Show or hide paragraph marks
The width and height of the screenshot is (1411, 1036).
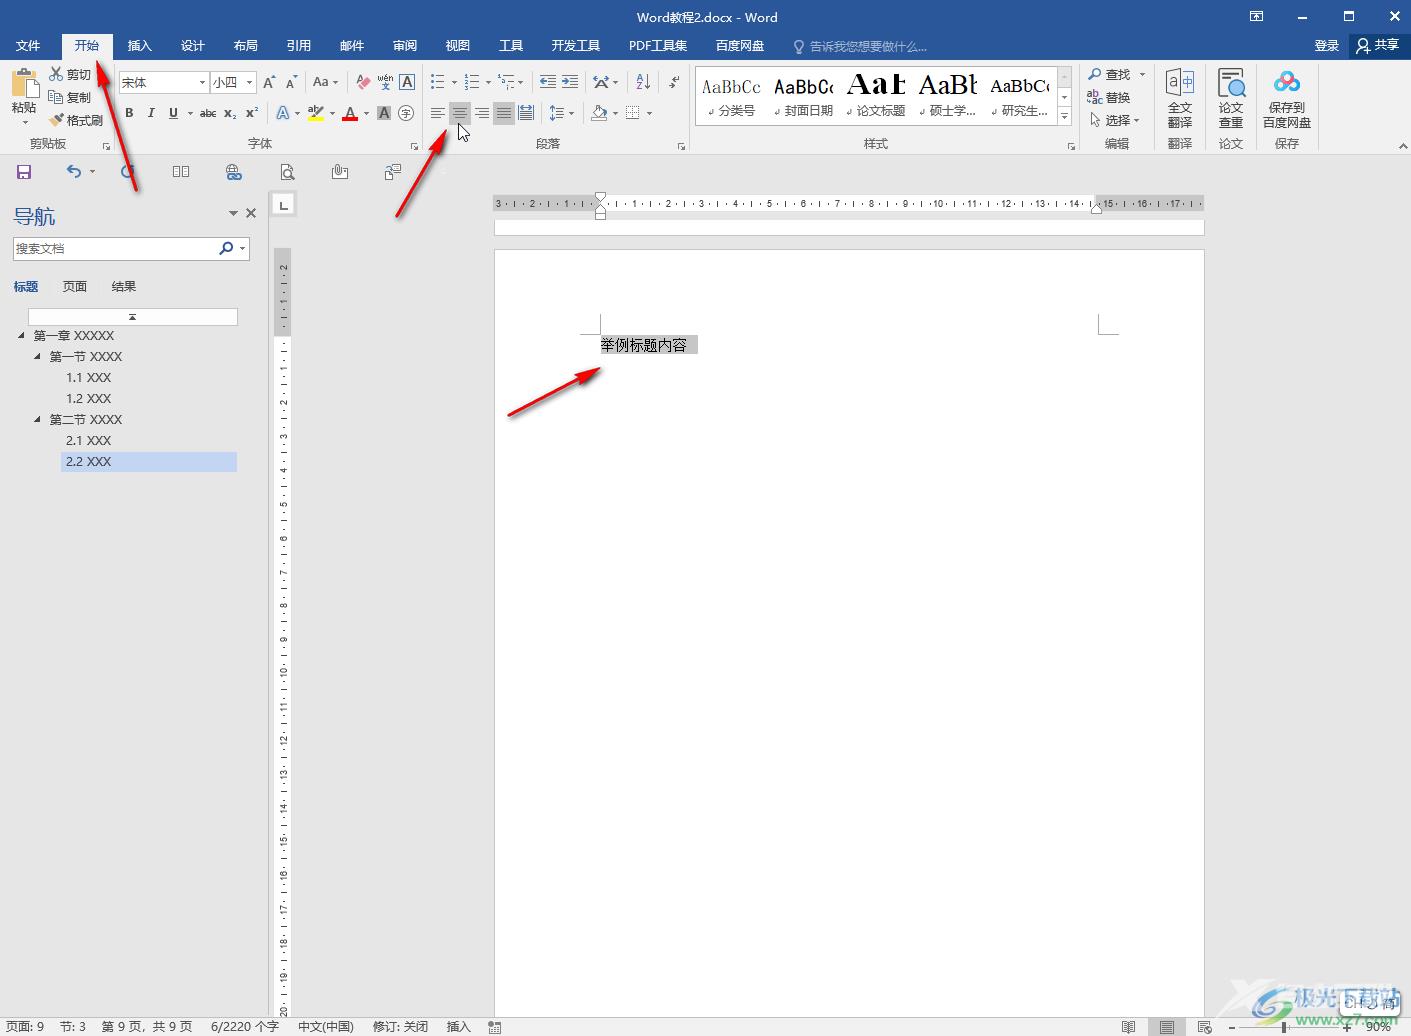tap(674, 82)
